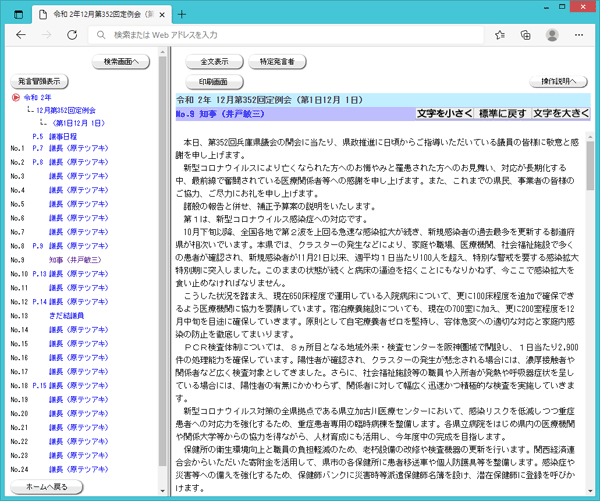Click the ホームへ戻る button

(46, 486)
